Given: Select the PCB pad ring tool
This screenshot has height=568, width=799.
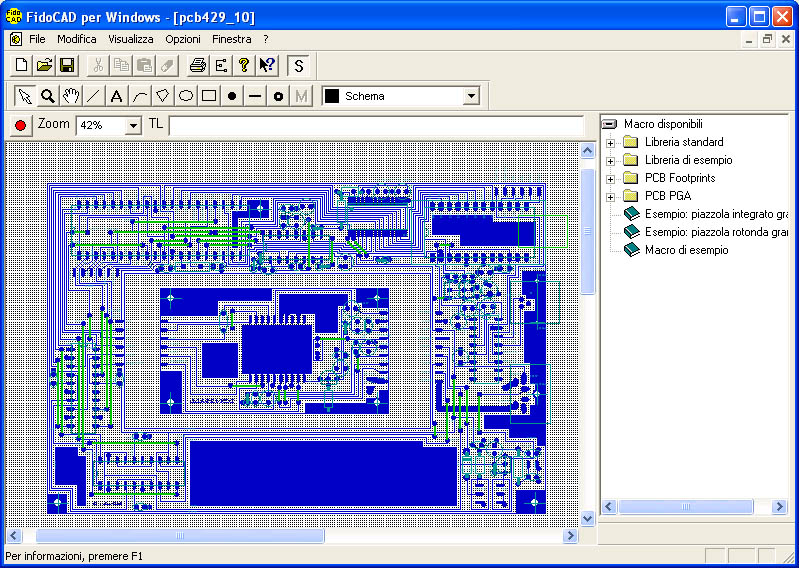Looking at the screenshot, I should click(278, 96).
